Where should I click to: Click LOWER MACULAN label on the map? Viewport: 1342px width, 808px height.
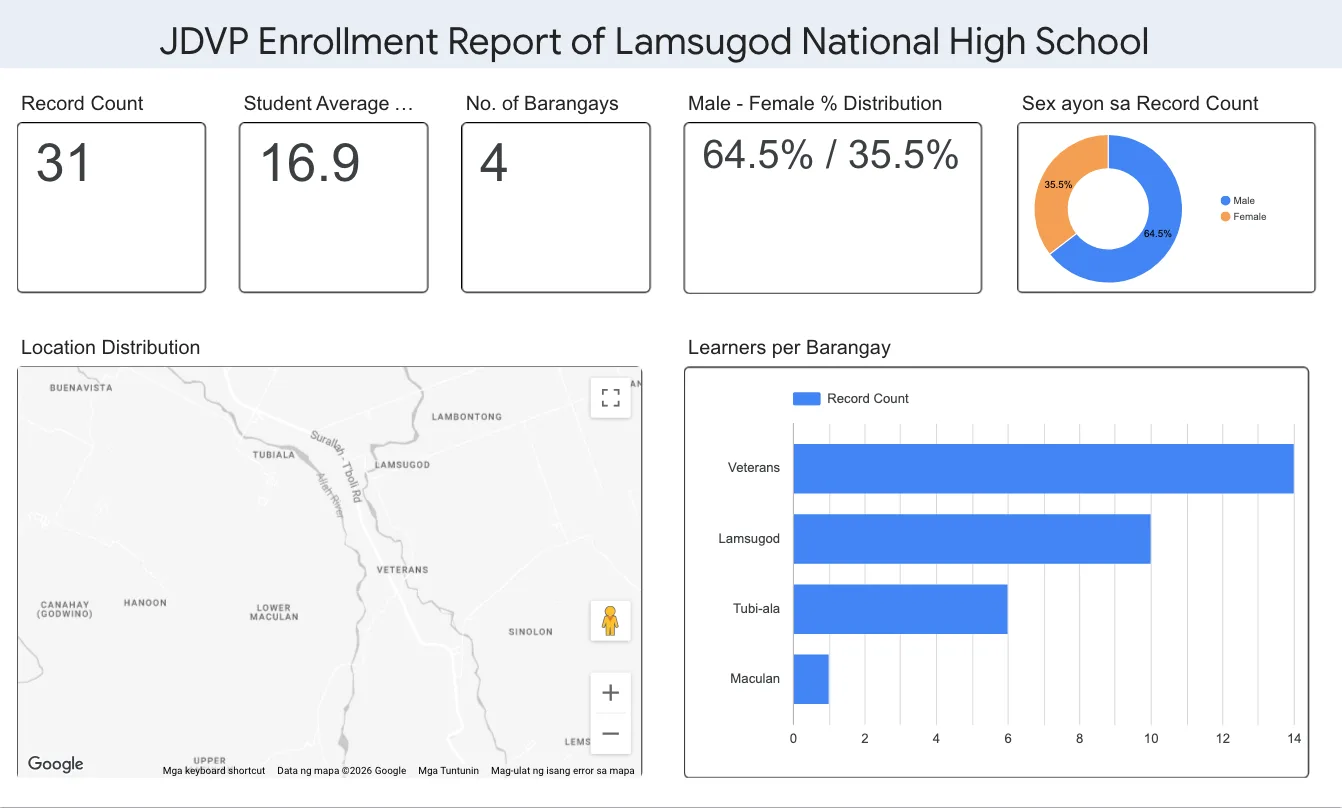point(274,612)
